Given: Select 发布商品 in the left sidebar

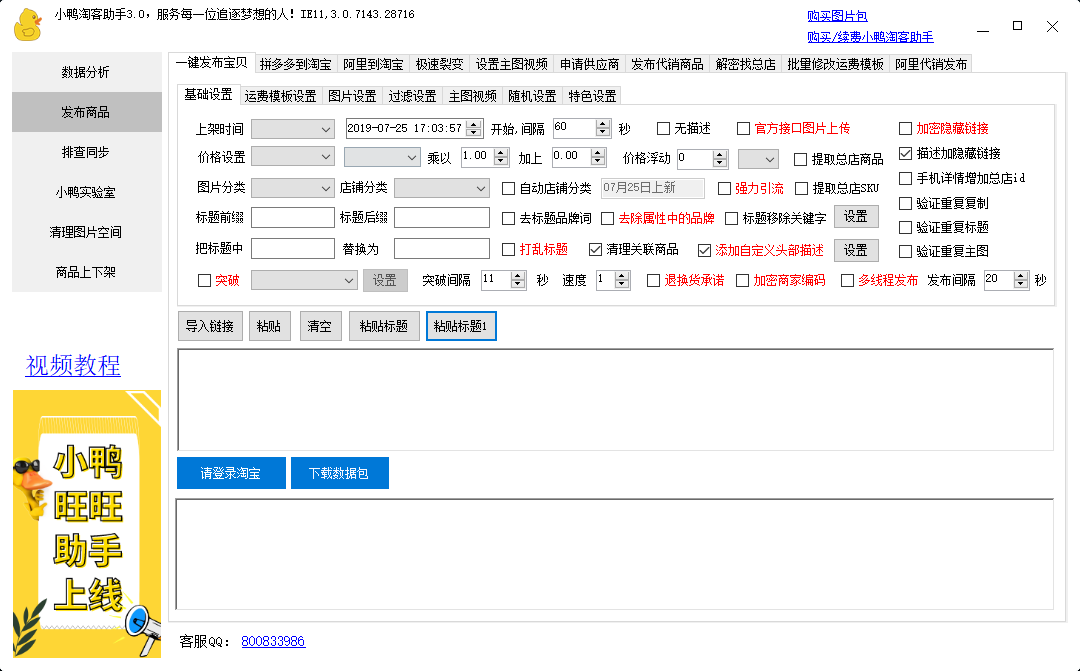Looking at the screenshot, I should tap(86, 111).
